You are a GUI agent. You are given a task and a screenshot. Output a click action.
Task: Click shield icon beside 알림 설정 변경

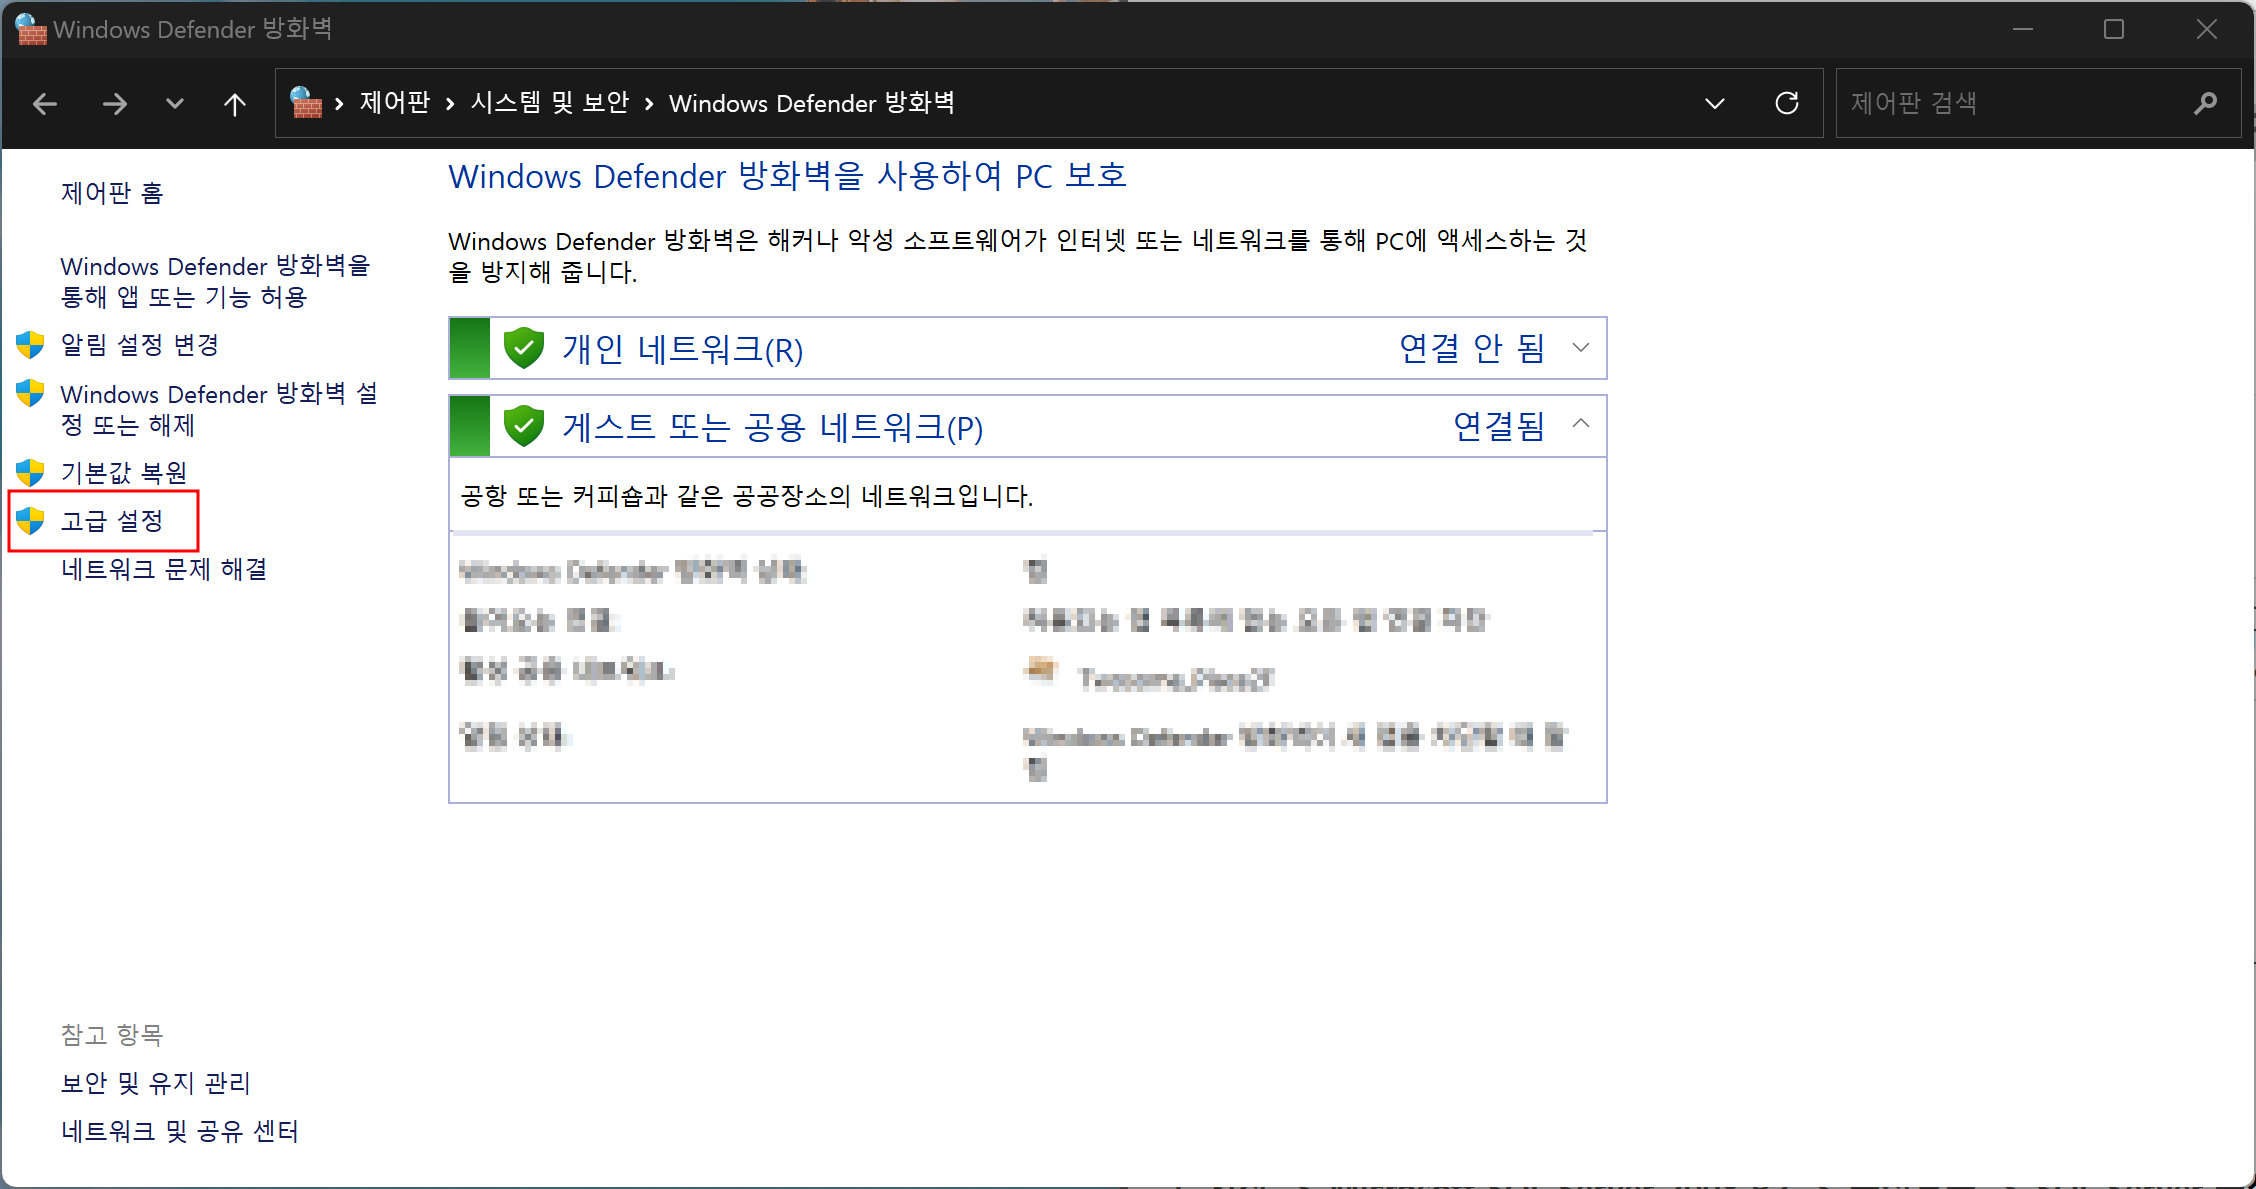pyautogui.click(x=30, y=345)
